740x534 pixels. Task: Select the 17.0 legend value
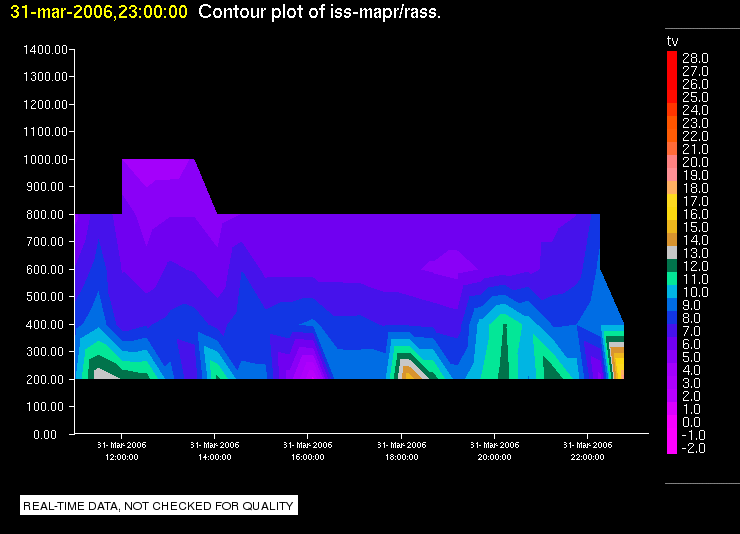695,201
